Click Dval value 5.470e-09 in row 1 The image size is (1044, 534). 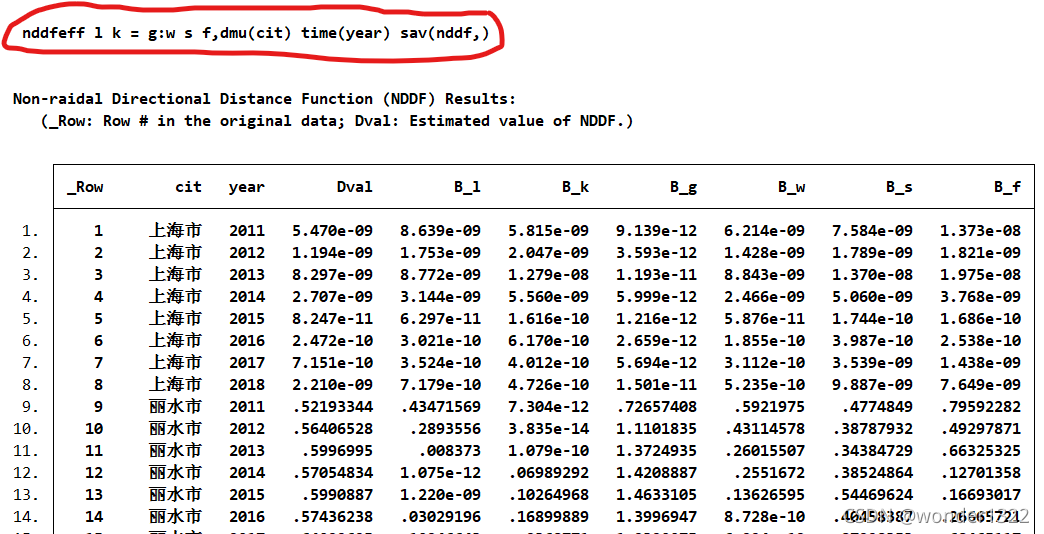(332, 231)
